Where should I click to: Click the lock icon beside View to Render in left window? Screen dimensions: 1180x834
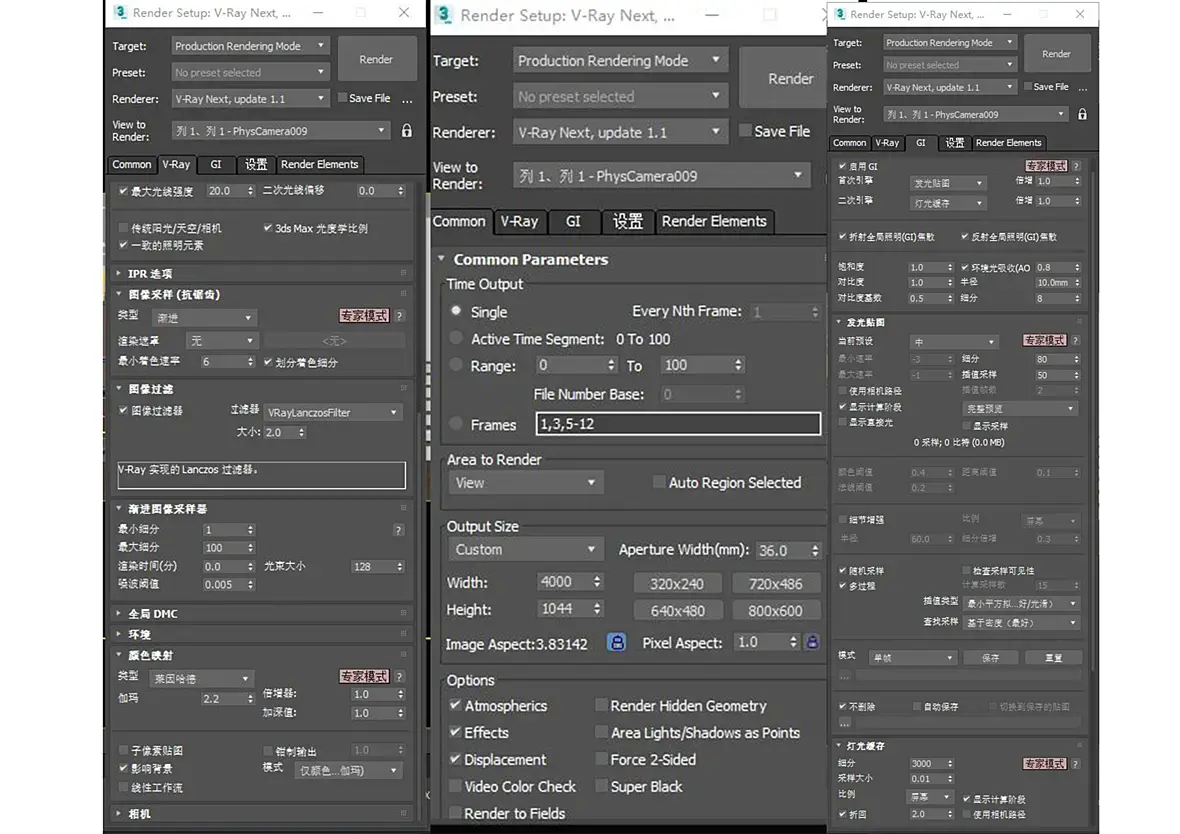[x=406, y=131]
